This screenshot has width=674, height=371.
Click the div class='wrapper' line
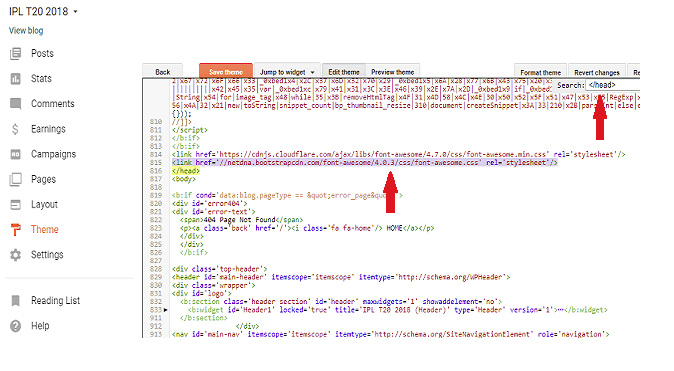coord(213,285)
